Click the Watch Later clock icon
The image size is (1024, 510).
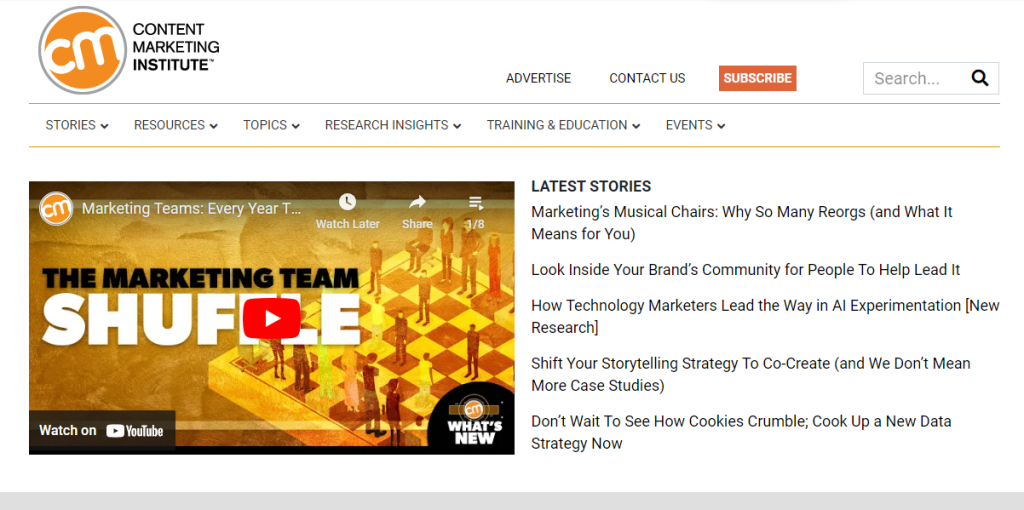(x=347, y=203)
